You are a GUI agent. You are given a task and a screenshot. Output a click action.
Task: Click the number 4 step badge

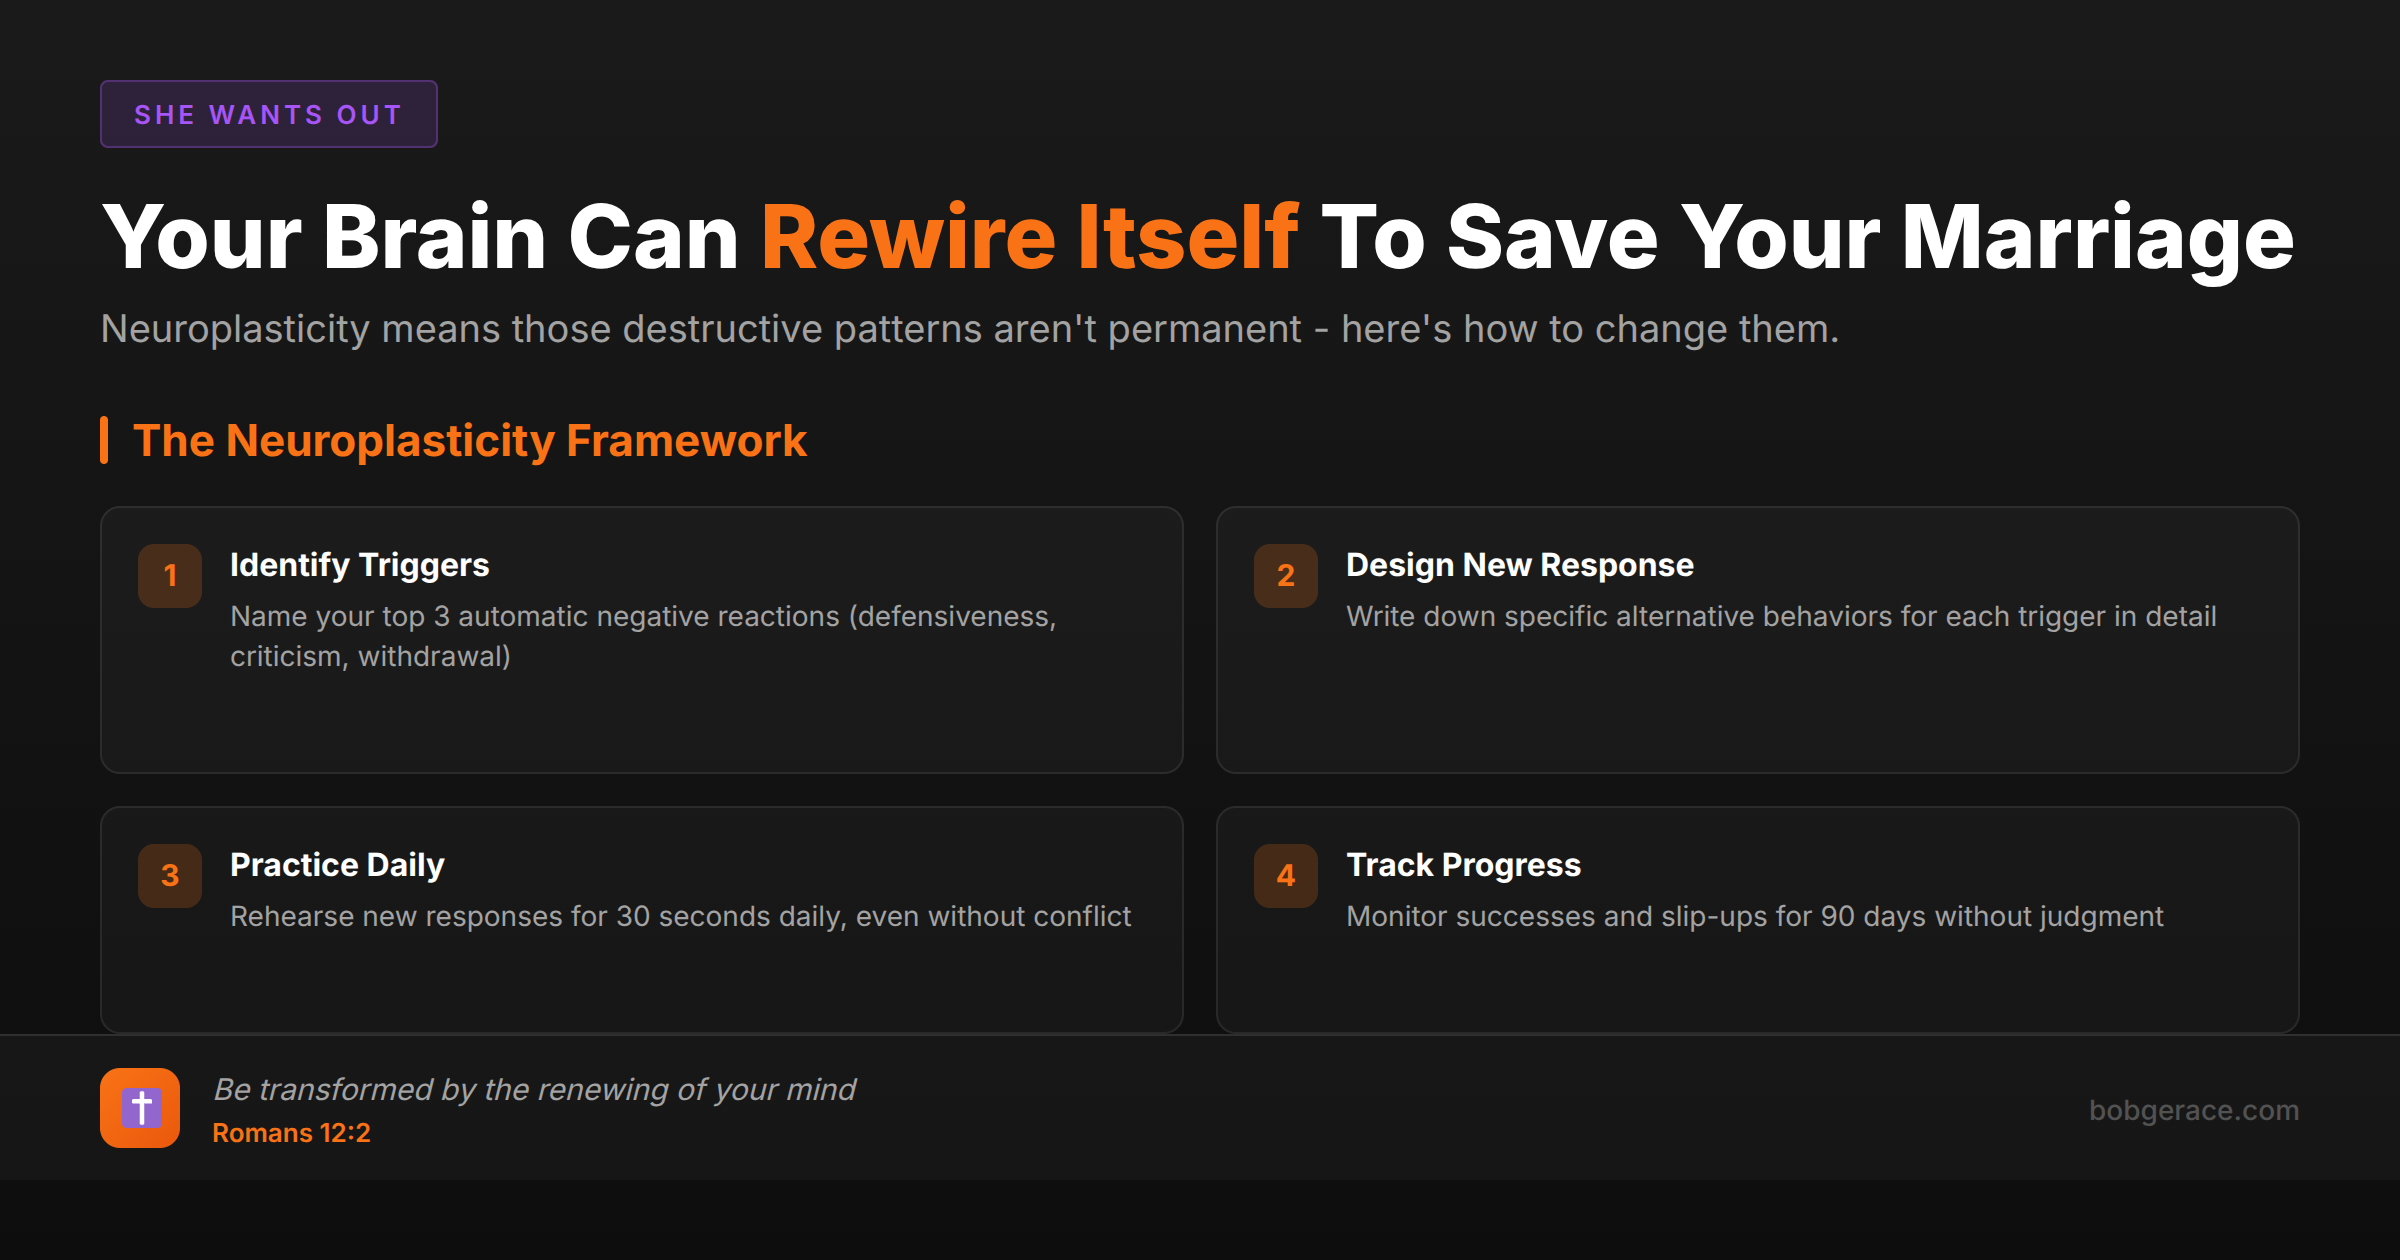click(x=1286, y=876)
